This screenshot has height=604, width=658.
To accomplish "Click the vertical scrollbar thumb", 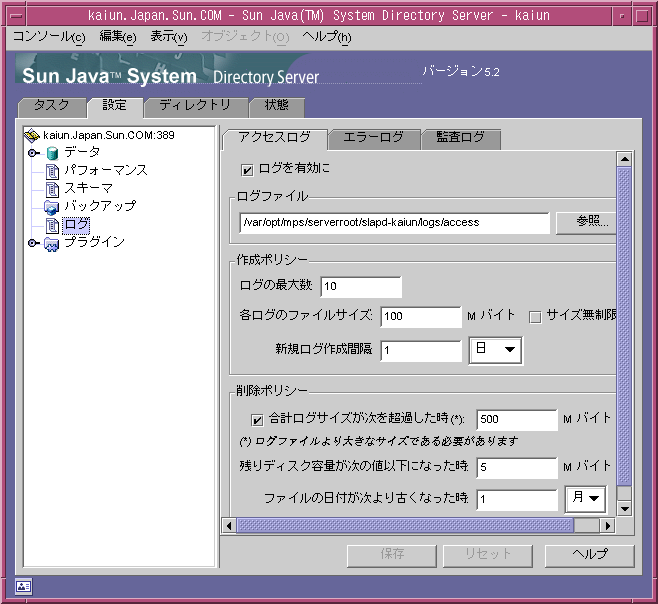I will point(624,326).
